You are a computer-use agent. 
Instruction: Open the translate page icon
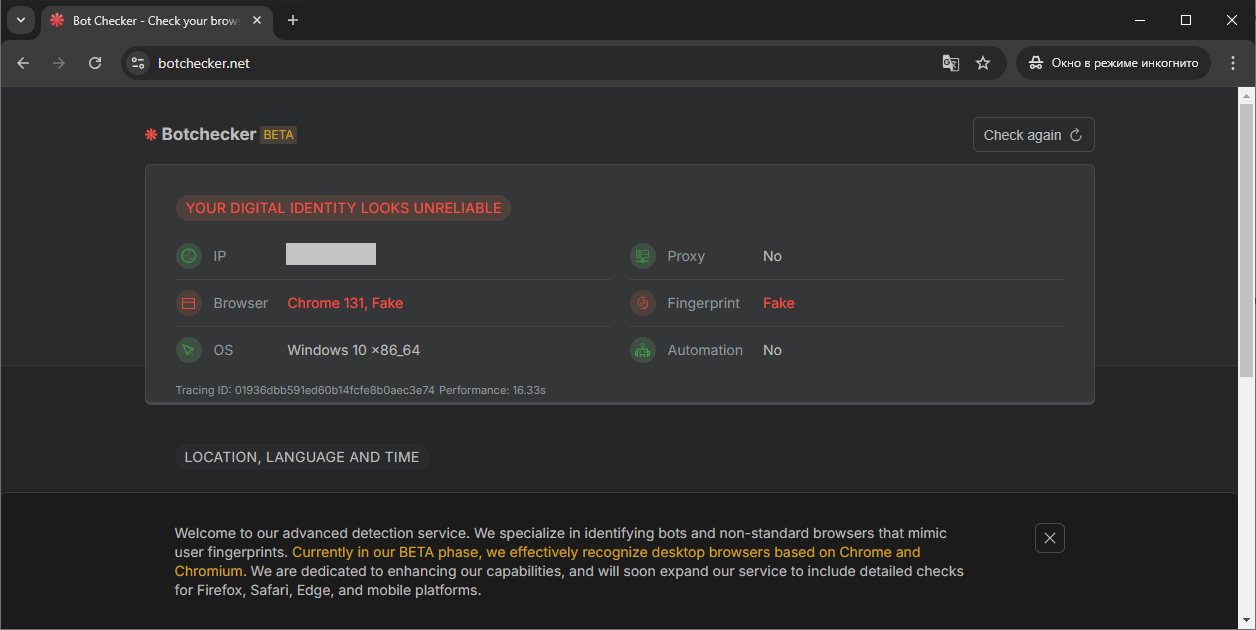click(x=950, y=63)
